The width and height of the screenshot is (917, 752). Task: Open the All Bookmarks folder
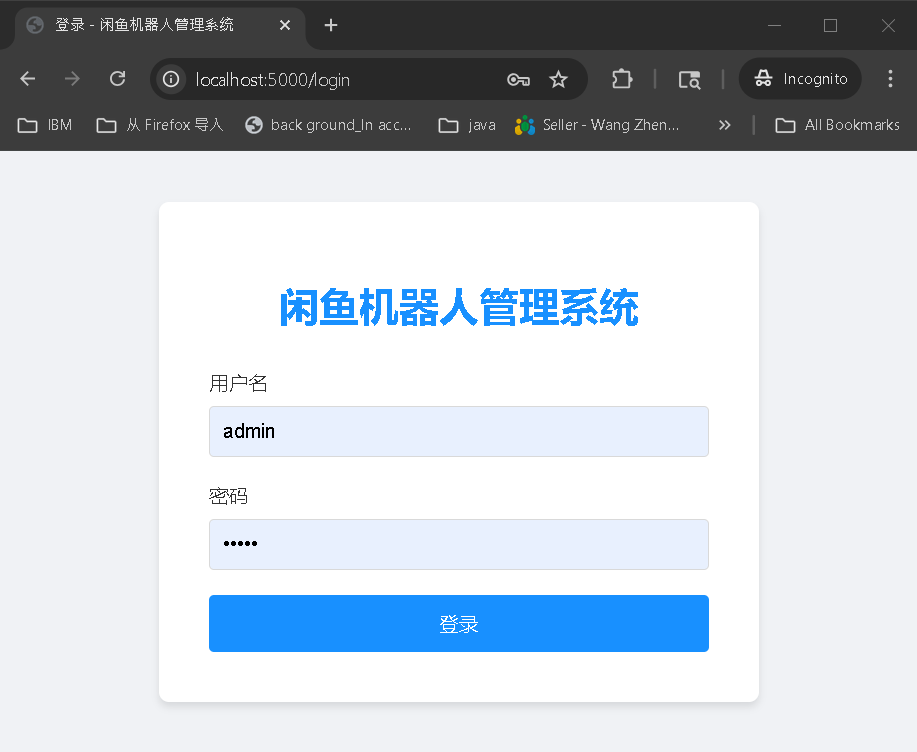pyautogui.click(x=838, y=125)
